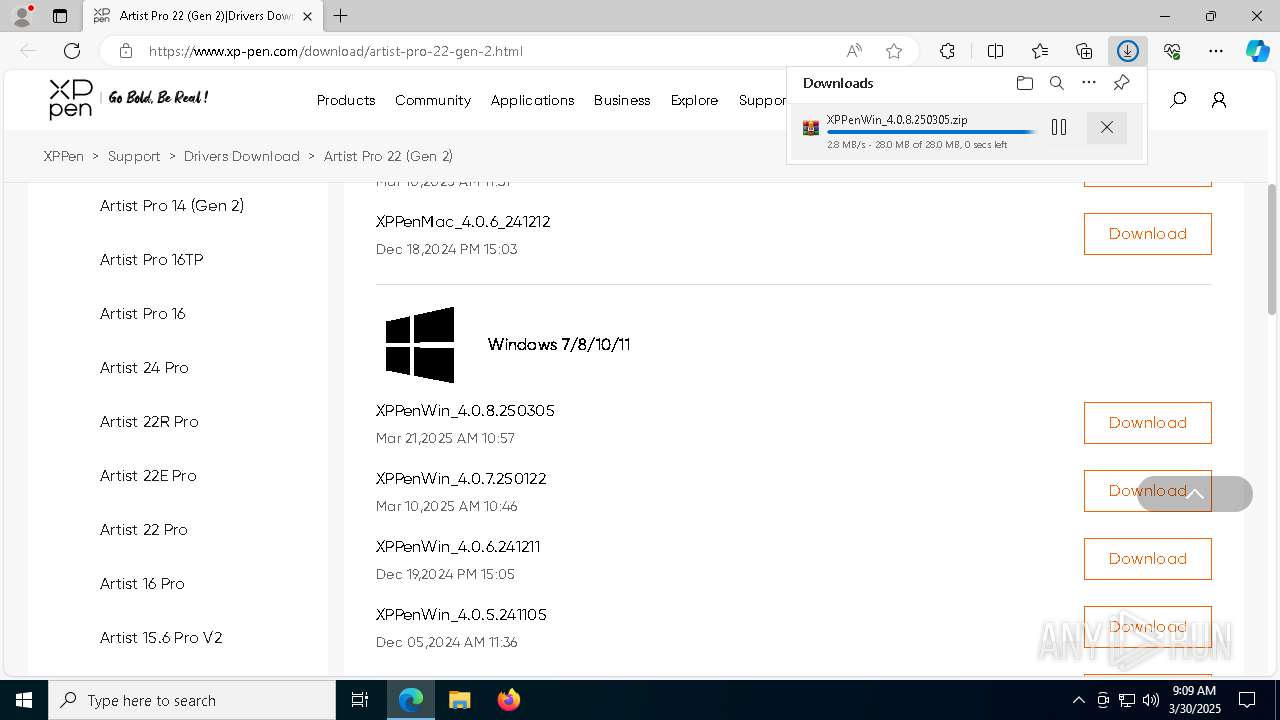The height and width of the screenshot is (720, 1280).
Task: Open the Windows Start menu
Action: pyautogui.click(x=24, y=700)
